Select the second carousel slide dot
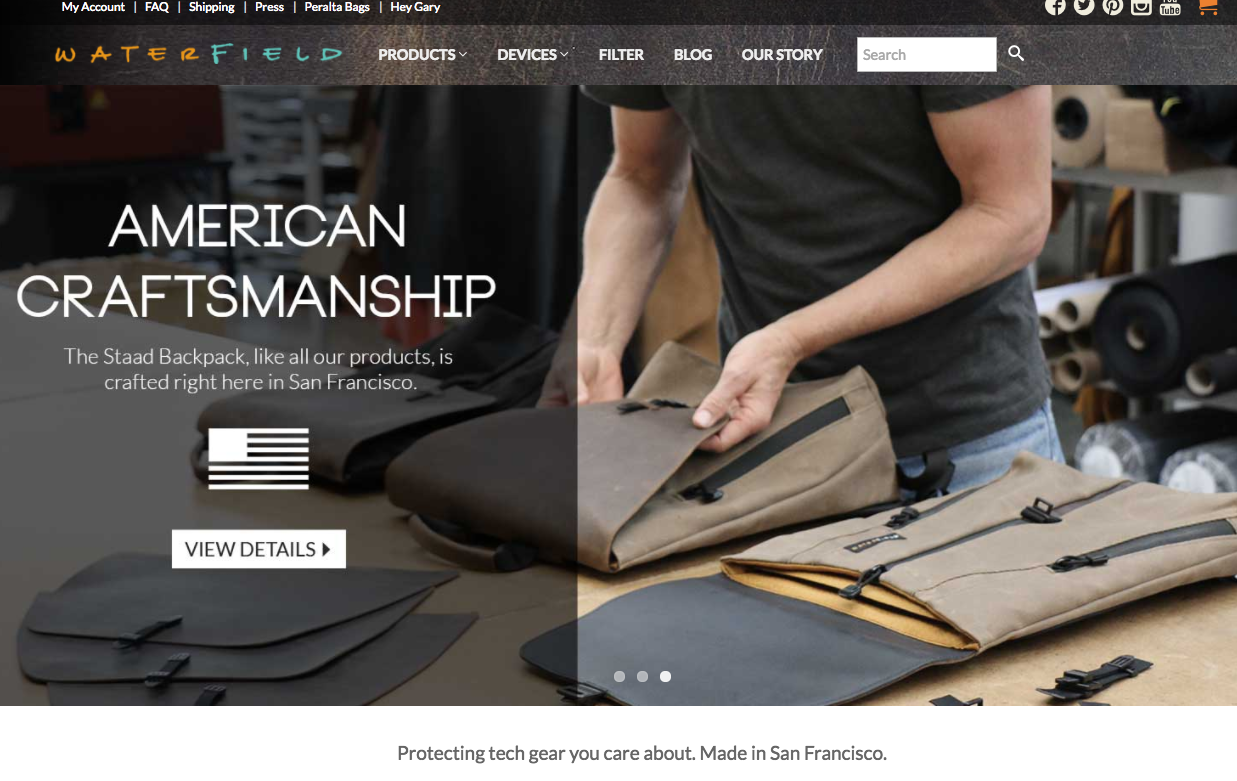 pos(642,677)
